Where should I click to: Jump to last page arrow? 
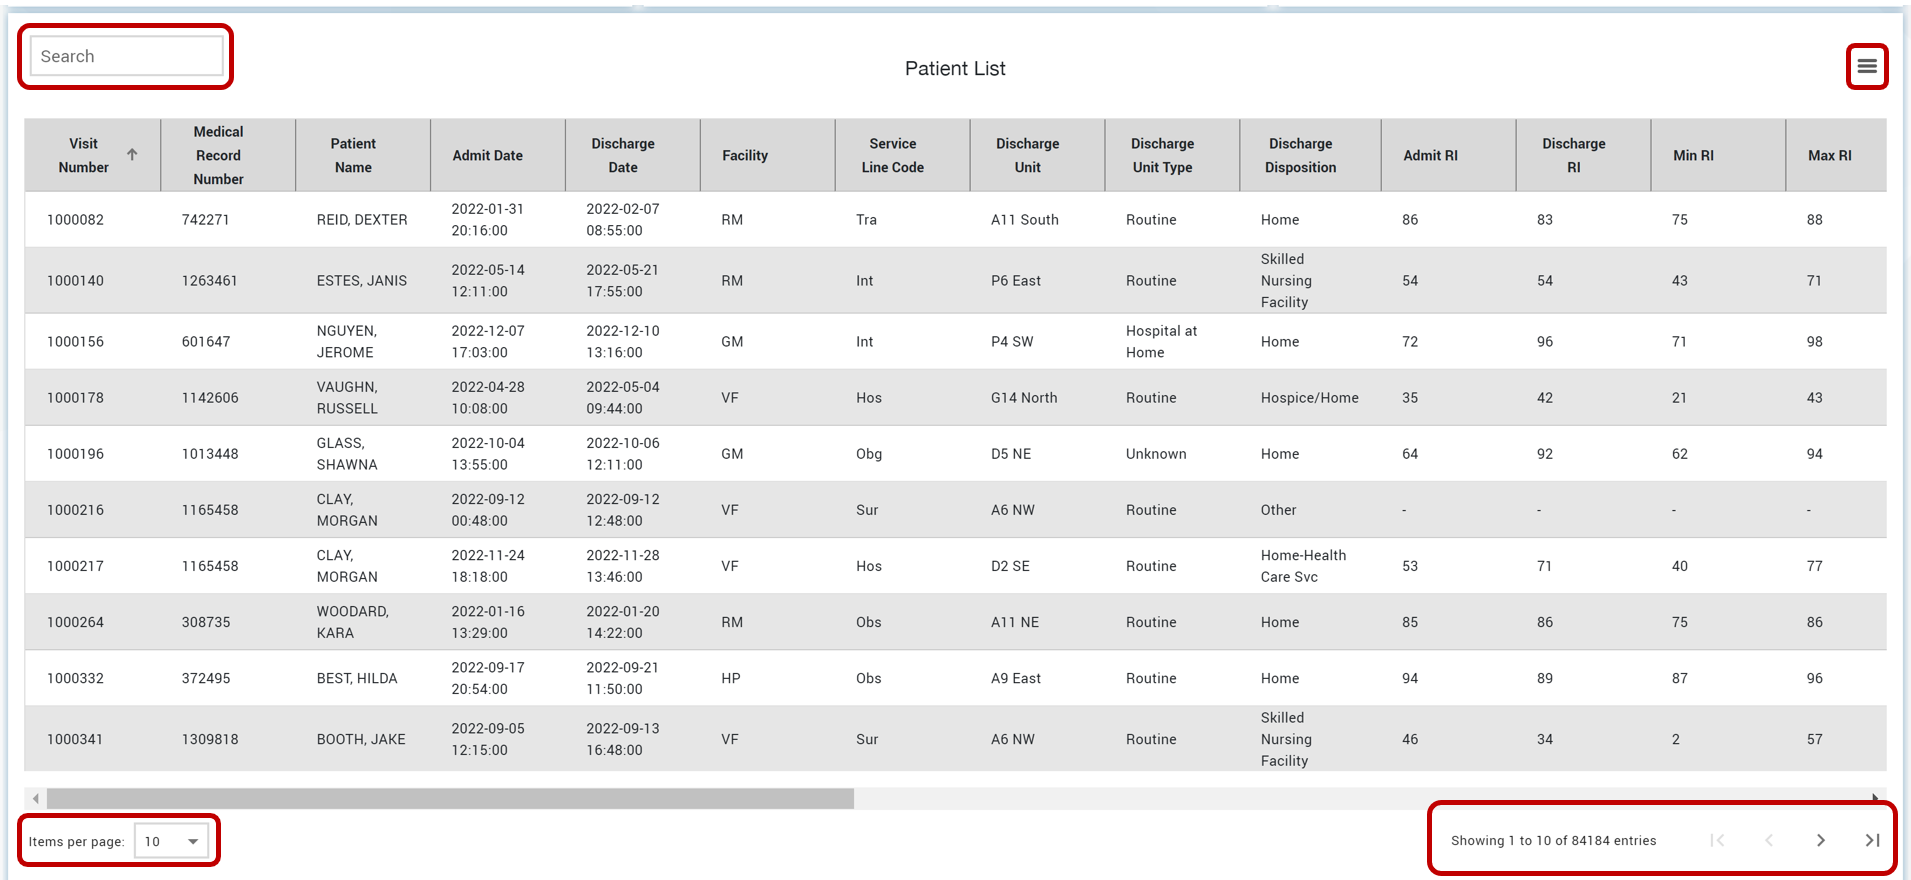coord(1872,841)
